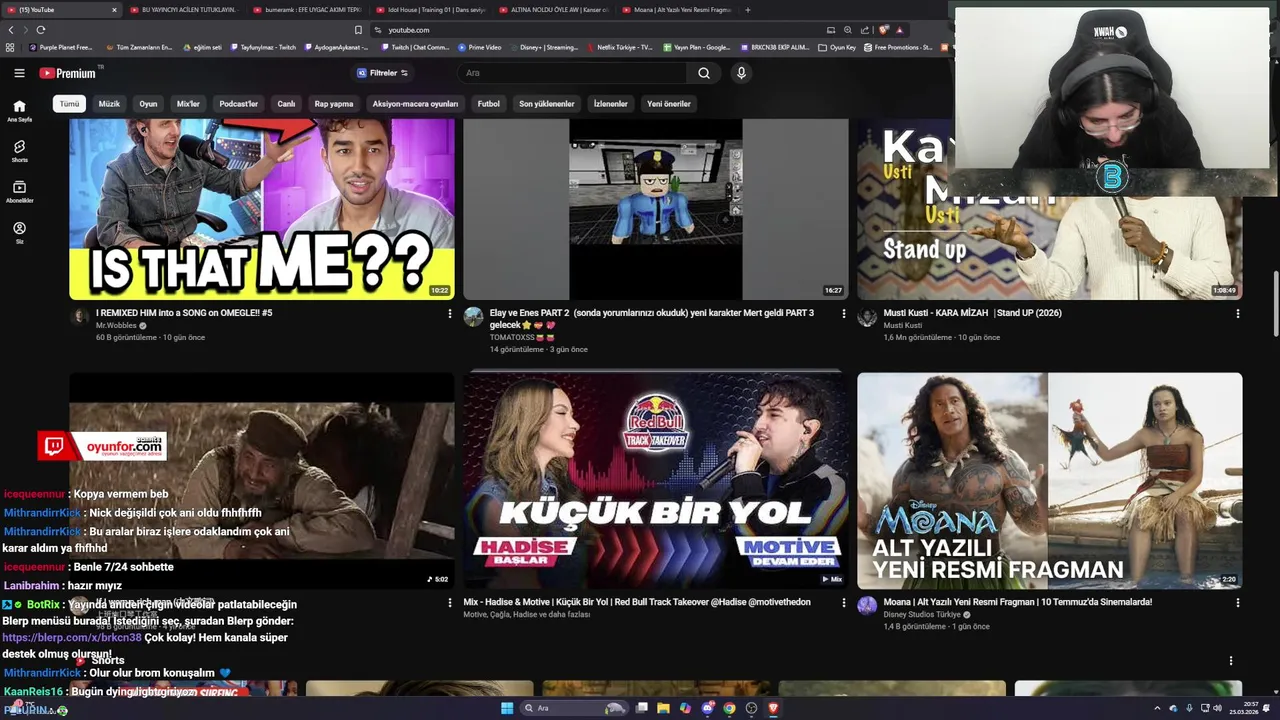This screenshot has width=1280, height=720.
Task: Reload the page in the browser toolbar
Action: click(x=40, y=30)
